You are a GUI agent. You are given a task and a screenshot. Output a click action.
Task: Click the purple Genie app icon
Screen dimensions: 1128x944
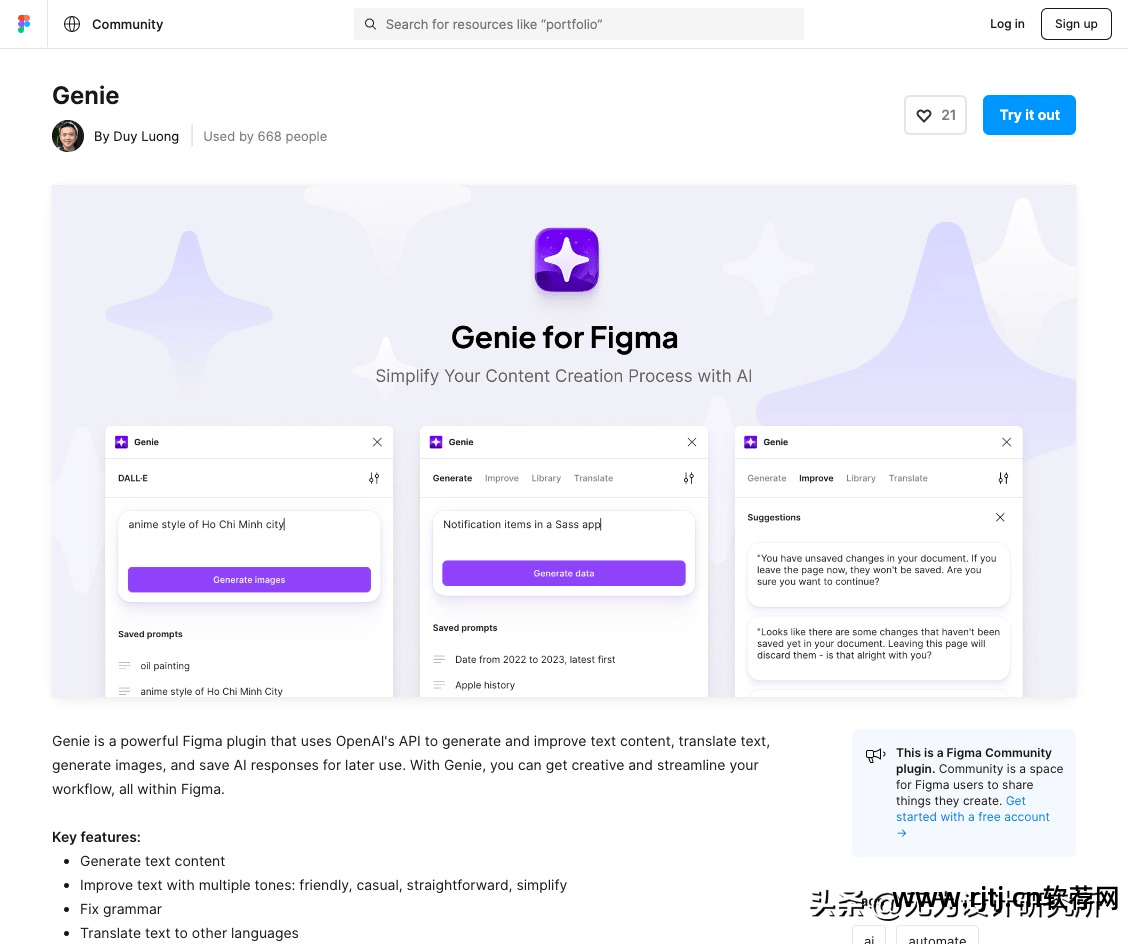566,260
